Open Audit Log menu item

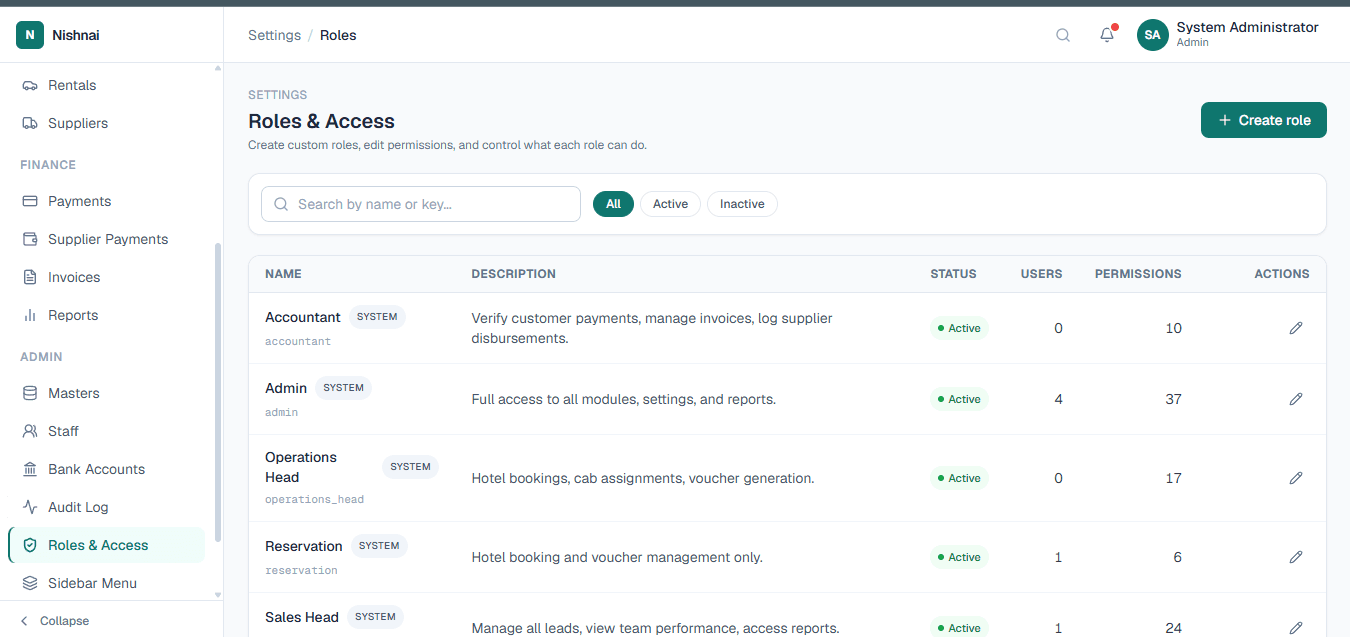pyautogui.click(x=106, y=507)
